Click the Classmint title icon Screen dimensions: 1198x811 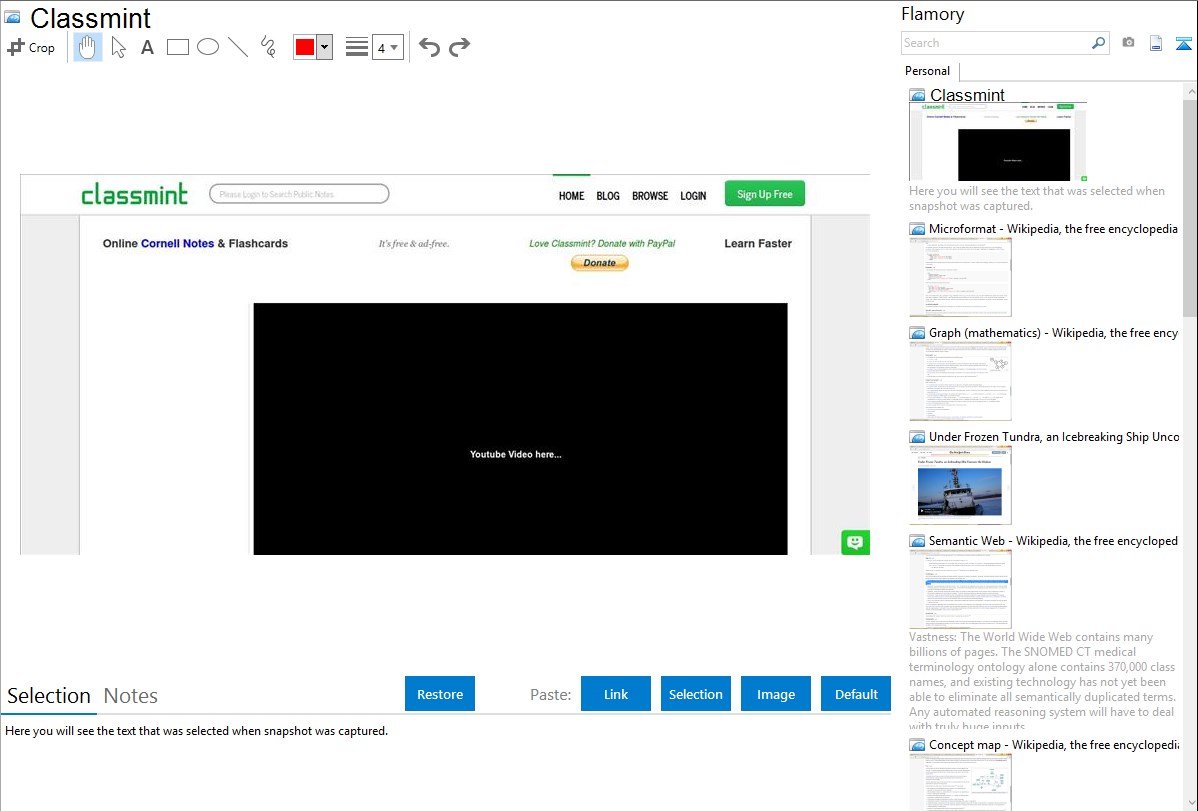pyautogui.click(x=12, y=17)
